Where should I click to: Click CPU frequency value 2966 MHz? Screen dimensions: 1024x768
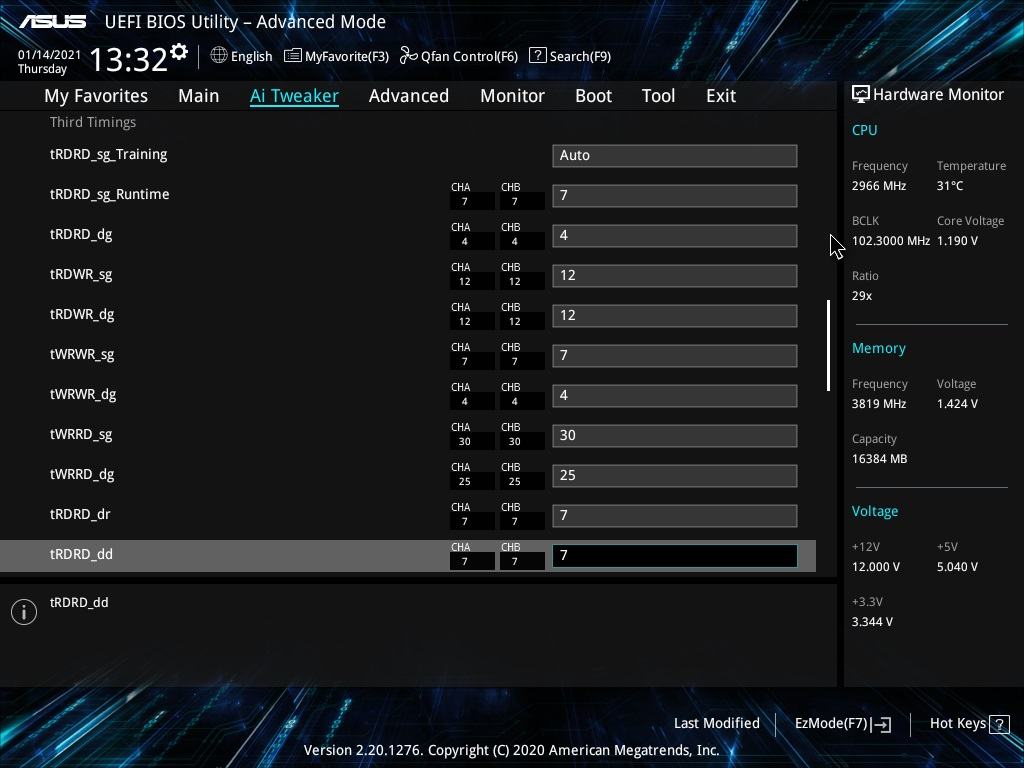coord(879,186)
